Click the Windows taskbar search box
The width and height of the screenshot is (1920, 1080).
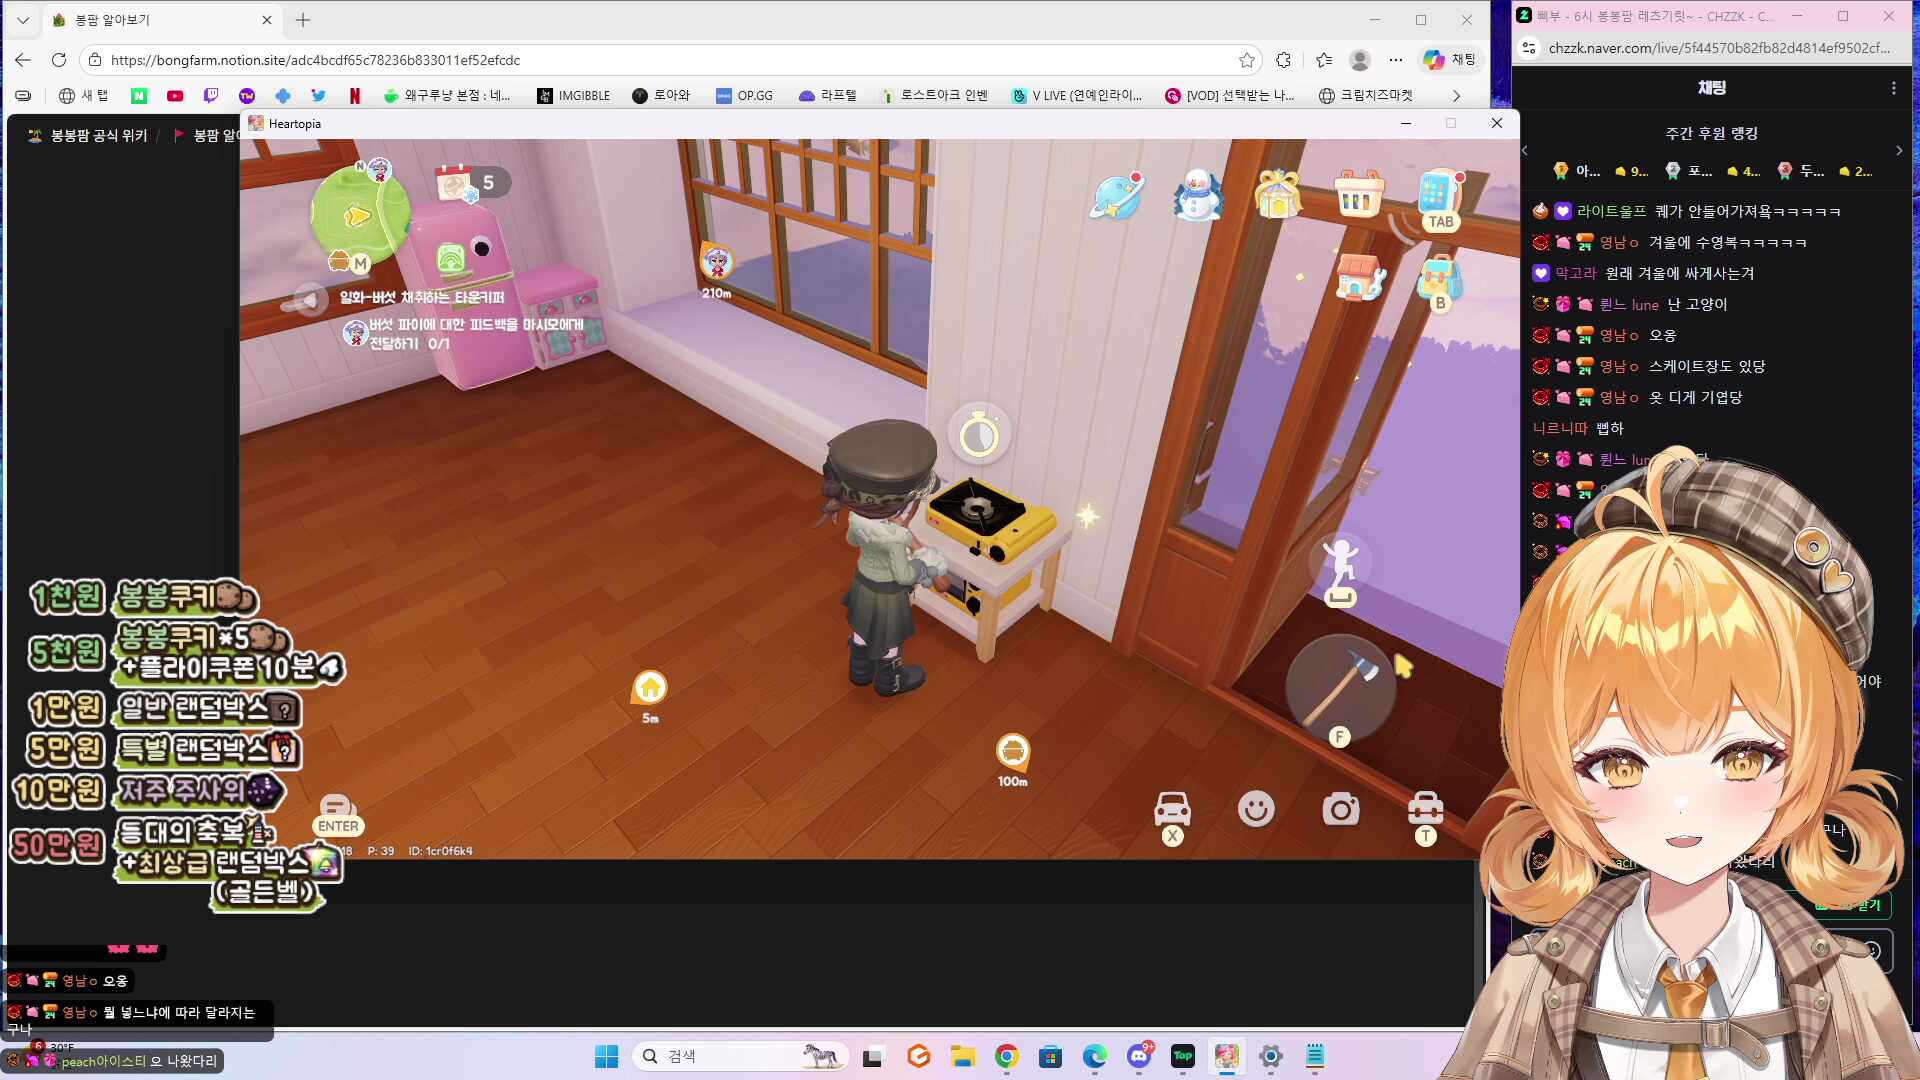coord(740,1055)
